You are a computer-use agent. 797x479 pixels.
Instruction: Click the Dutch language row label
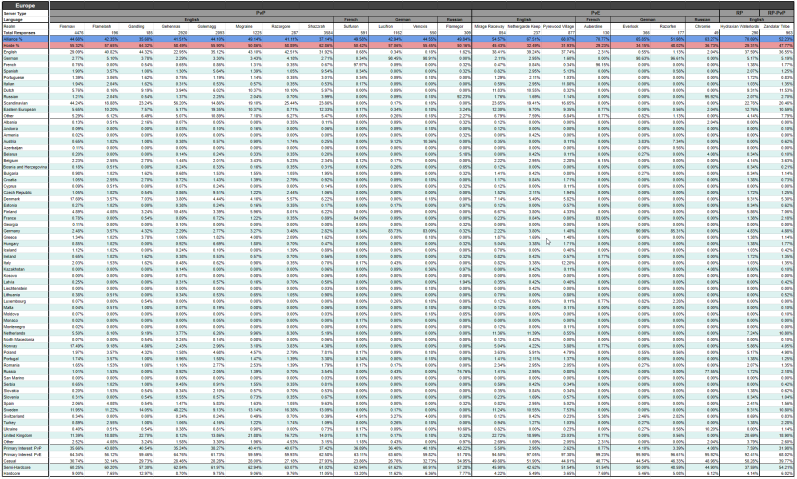pyautogui.click(x=9, y=90)
